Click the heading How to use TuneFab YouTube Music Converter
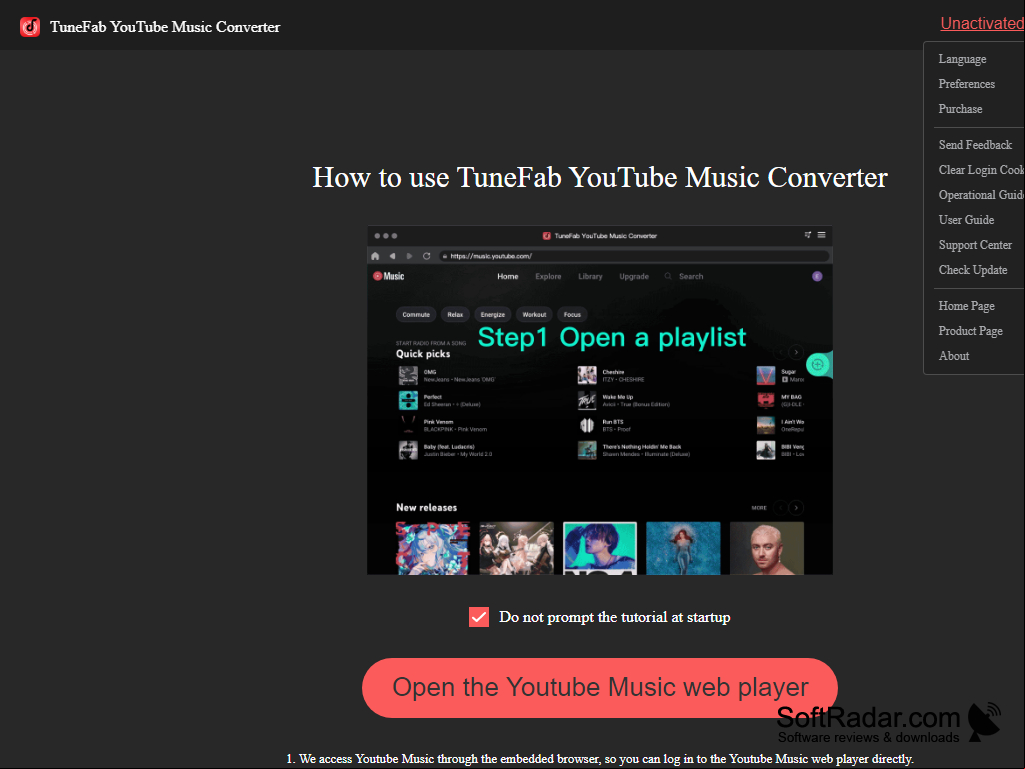Screen dimensions: 1025x769 [x=599, y=177]
